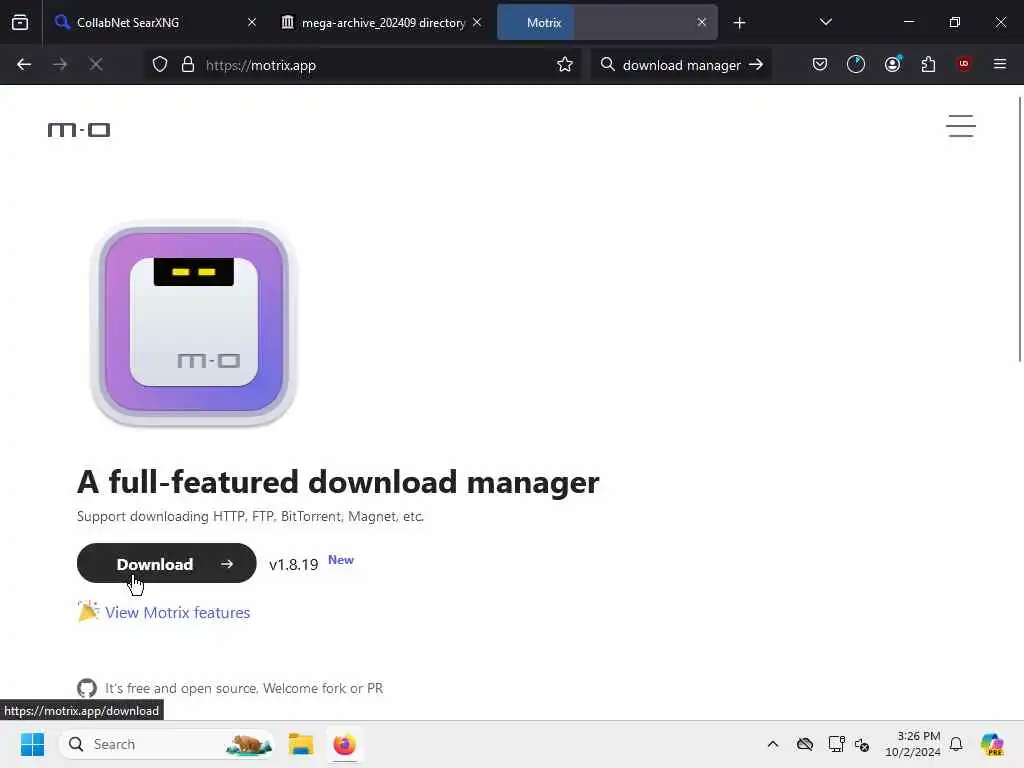Image resolution: width=1024 pixels, height=768 pixels.
Task: Click the site security padlock icon
Action: point(188,64)
